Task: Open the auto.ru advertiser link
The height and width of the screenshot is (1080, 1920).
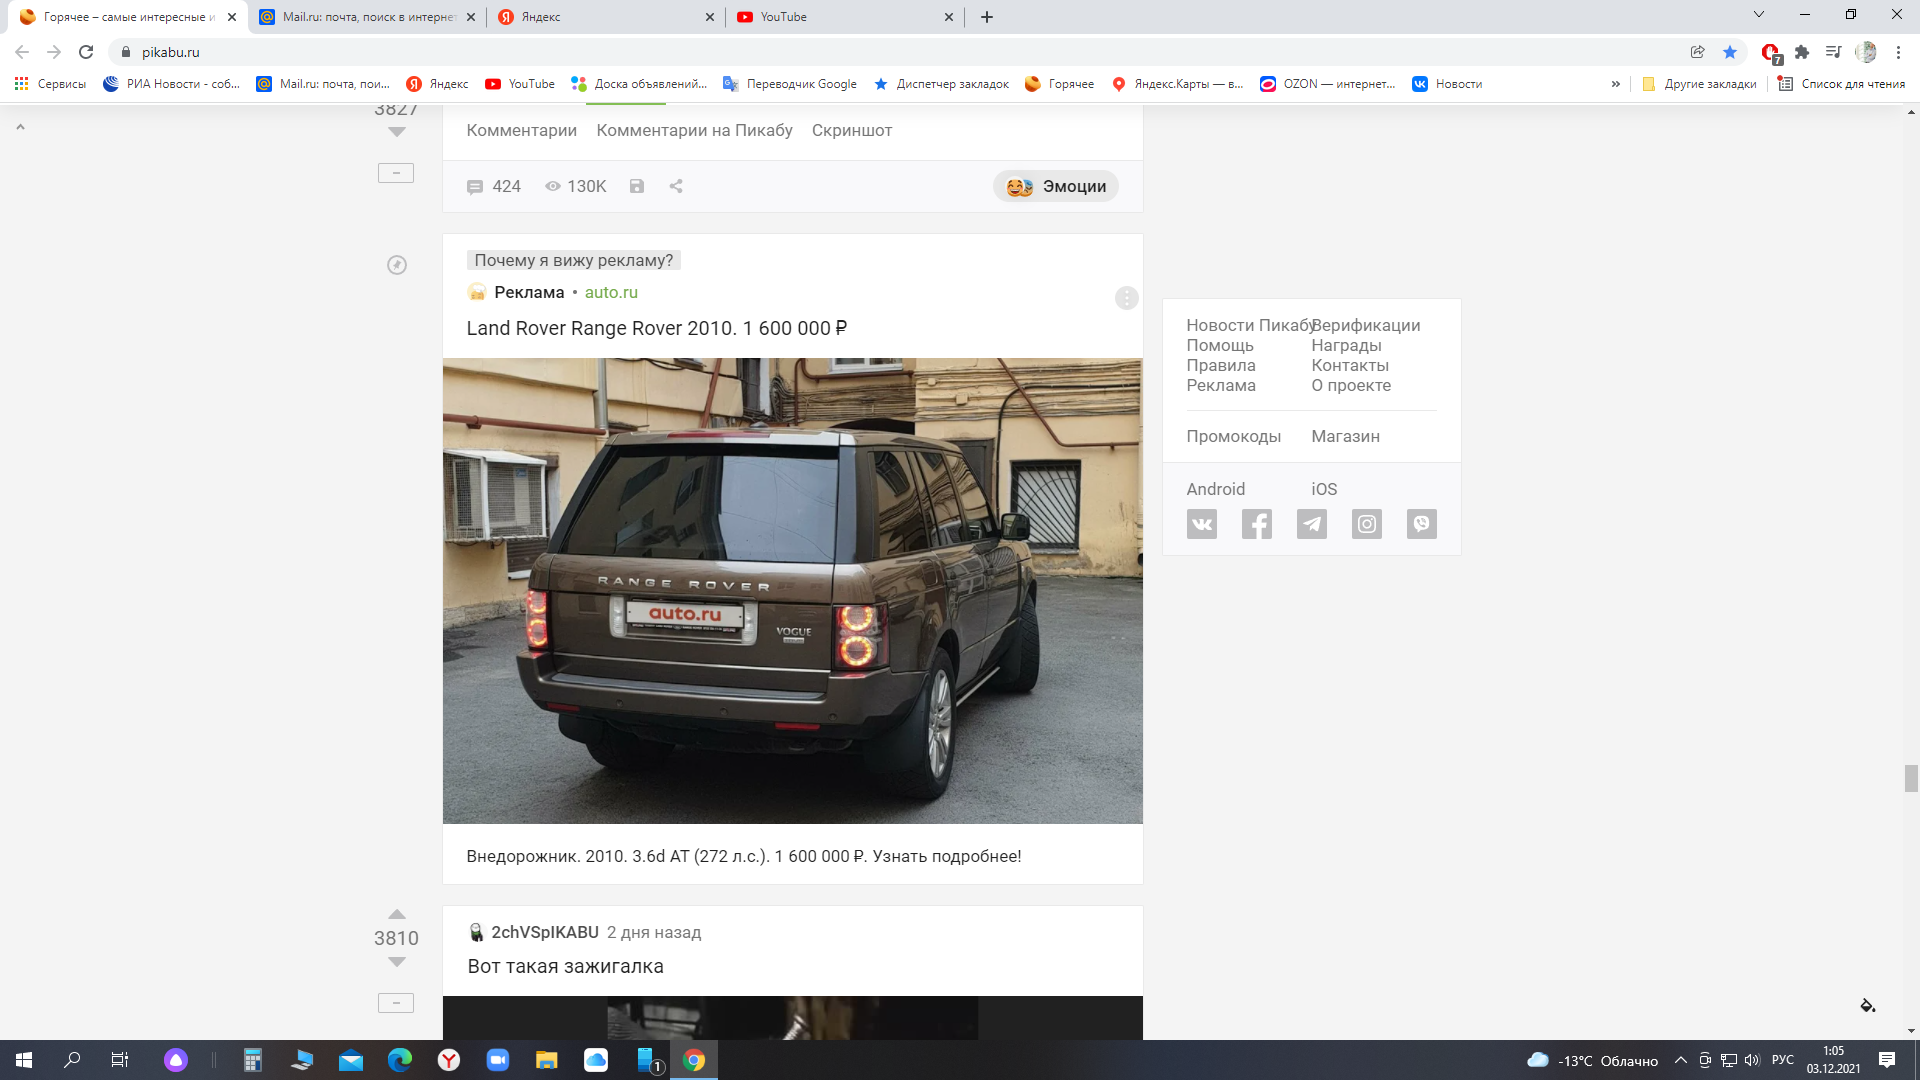Action: point(611,292)
